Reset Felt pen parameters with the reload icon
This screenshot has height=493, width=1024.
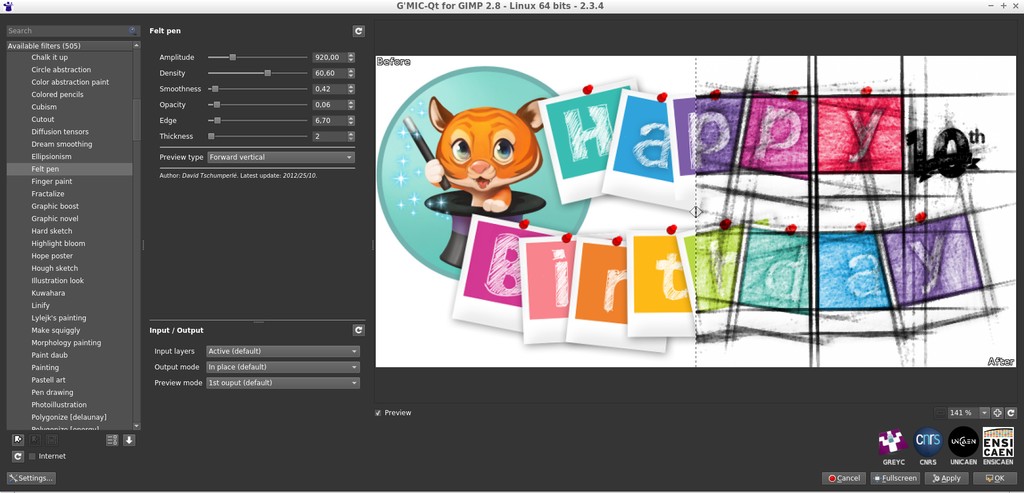coord(359,31)
